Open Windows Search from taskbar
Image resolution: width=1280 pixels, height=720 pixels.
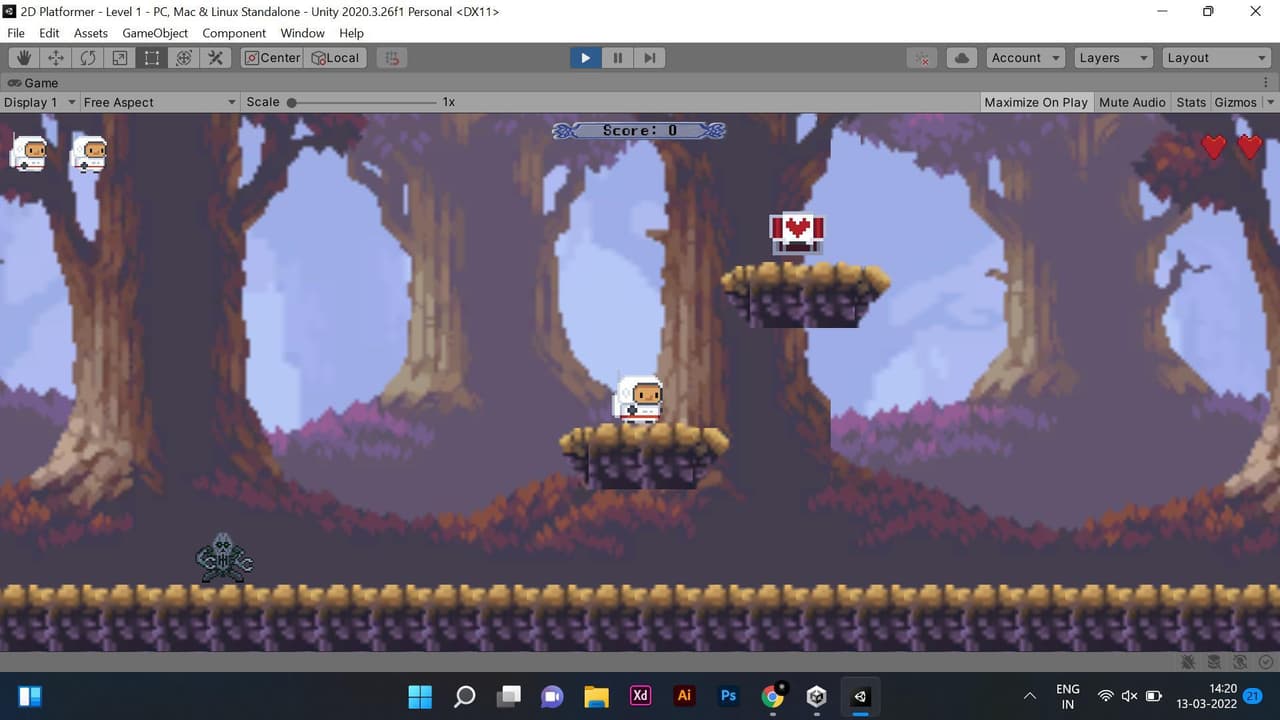tap(465, 696)
